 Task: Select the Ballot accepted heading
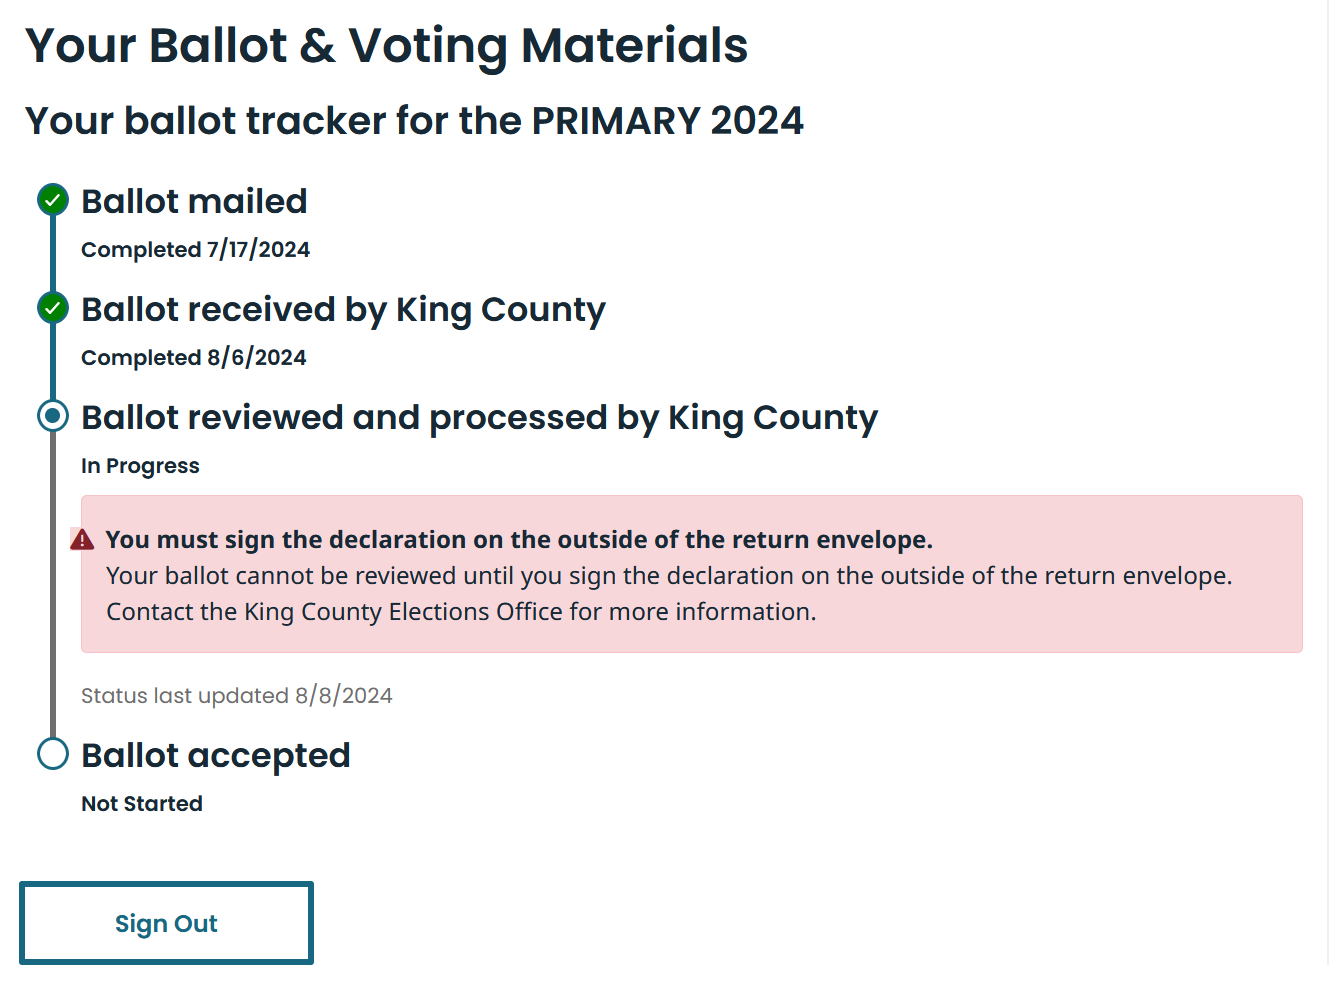pyautogui.click(x=216, y=756)
